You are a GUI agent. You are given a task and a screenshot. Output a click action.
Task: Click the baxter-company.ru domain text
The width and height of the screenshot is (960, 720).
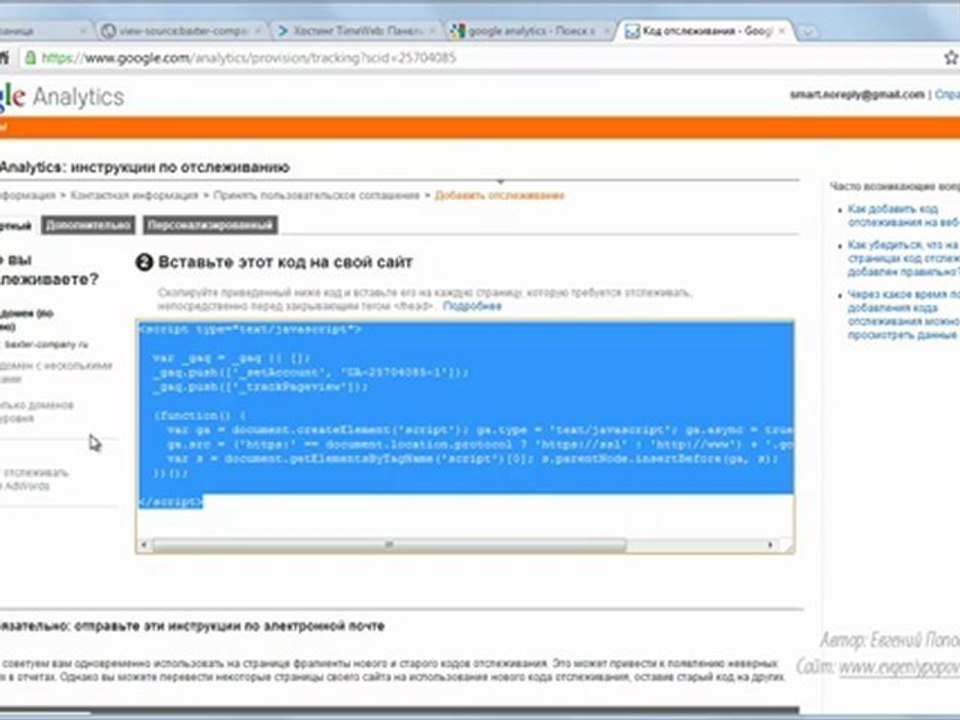point(46,345)
